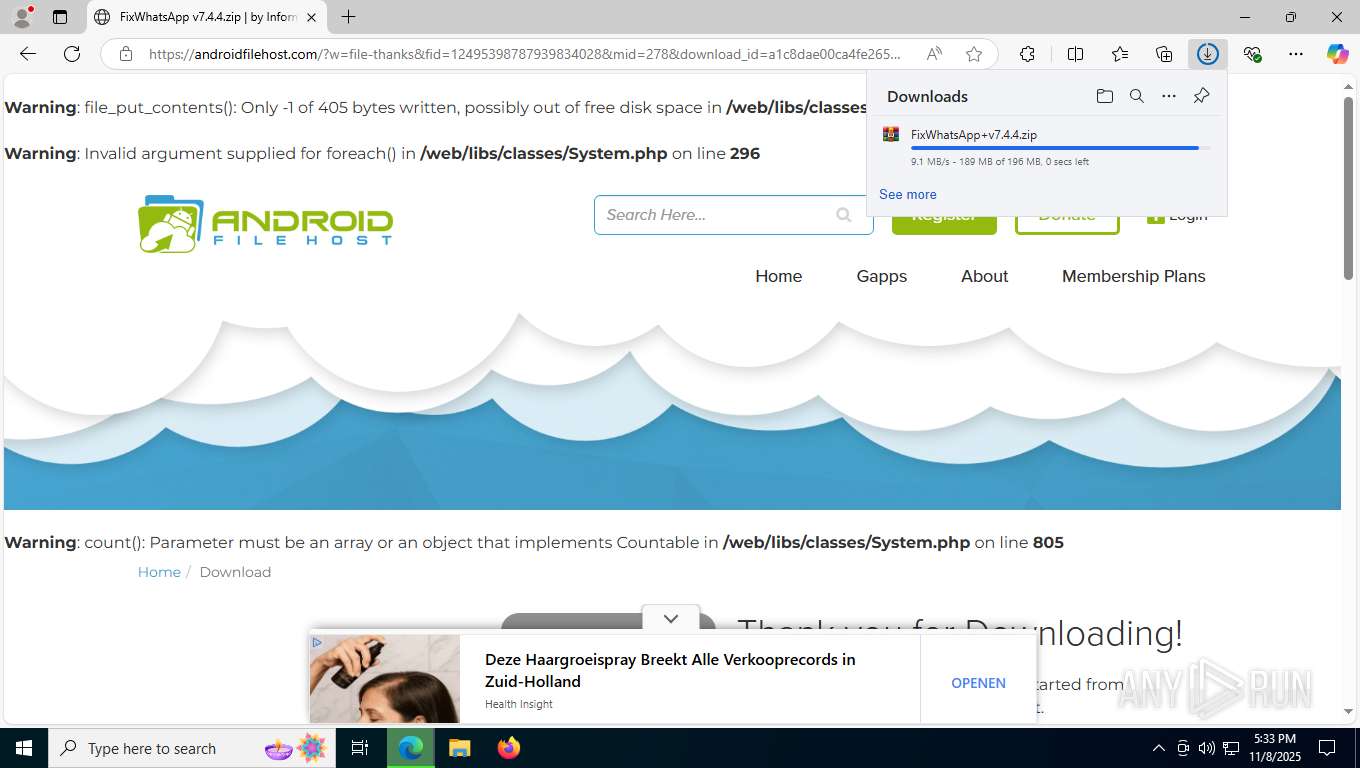The image size is (1360, 768).
Task: Add this page to favorites
Action: 974,54
